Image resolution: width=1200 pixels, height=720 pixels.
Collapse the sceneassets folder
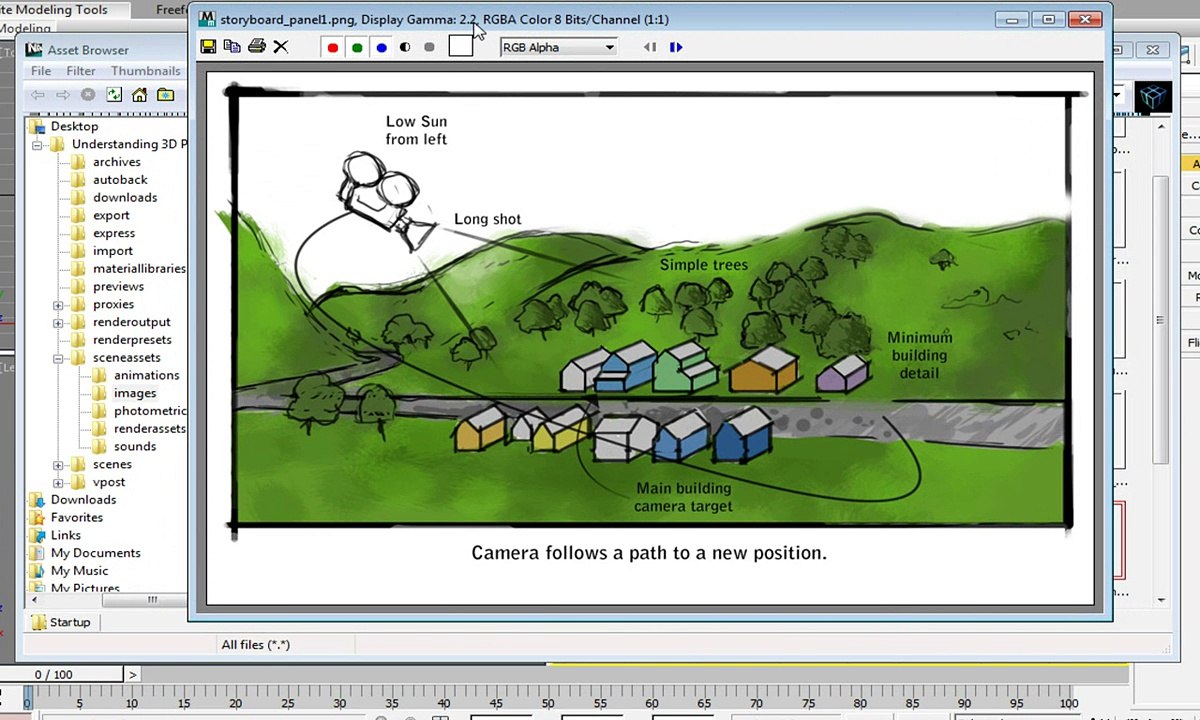click(x=58, y=358)
